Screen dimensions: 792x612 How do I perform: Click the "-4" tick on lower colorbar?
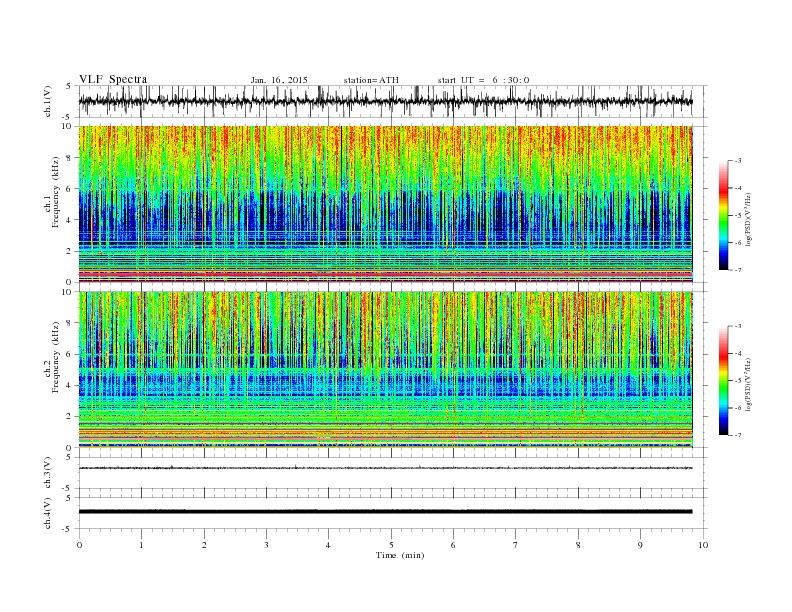737,354
